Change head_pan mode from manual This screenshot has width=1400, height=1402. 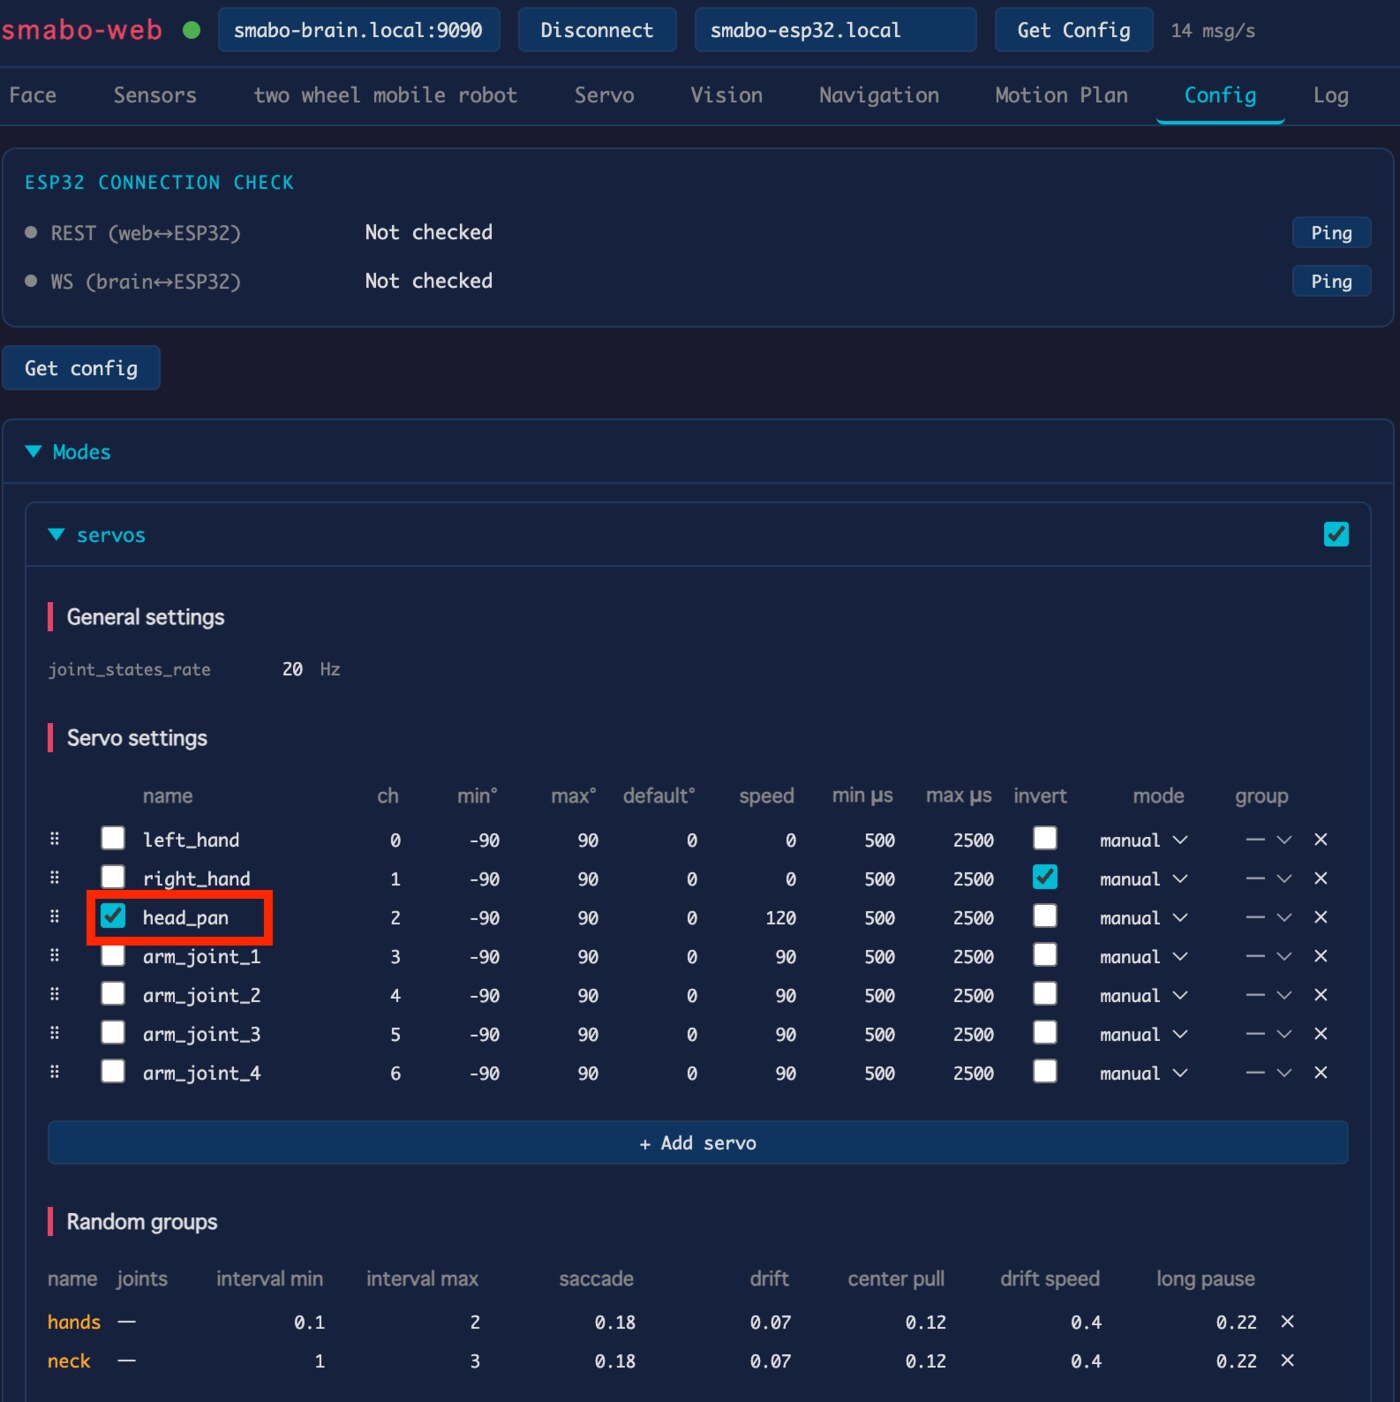pos(1144,918)
